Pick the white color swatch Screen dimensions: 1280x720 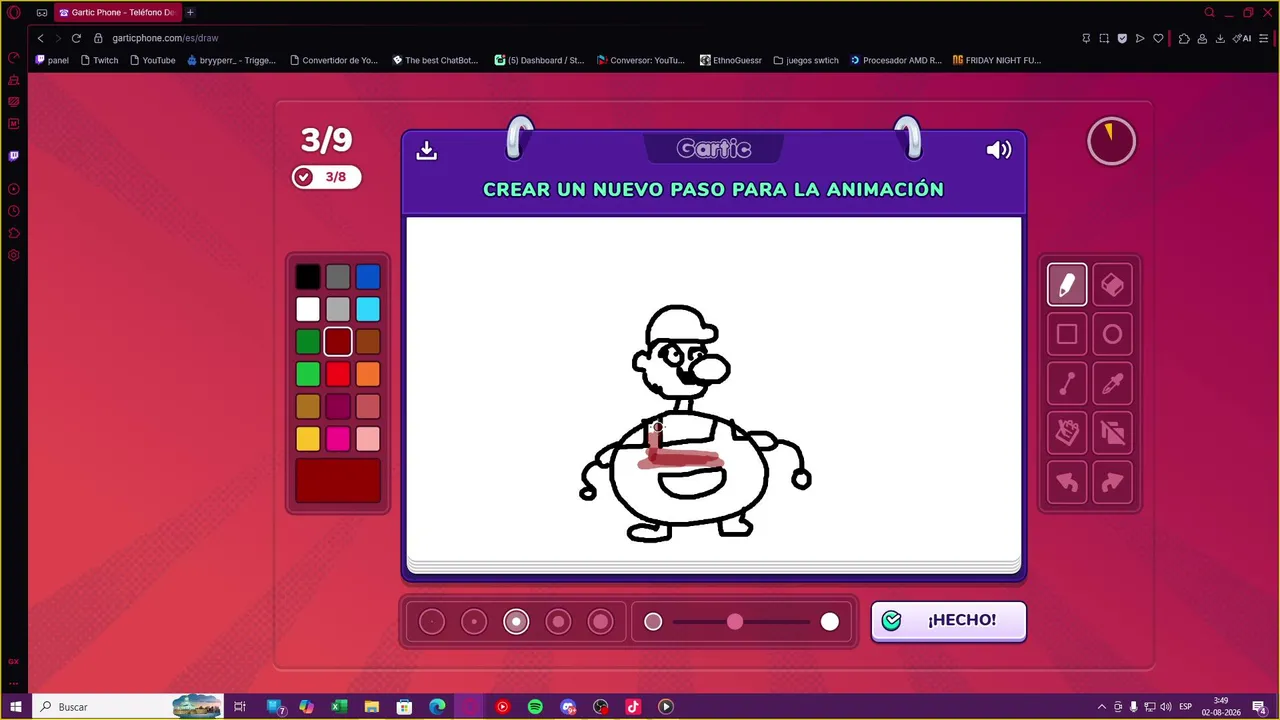coord(308,309)
